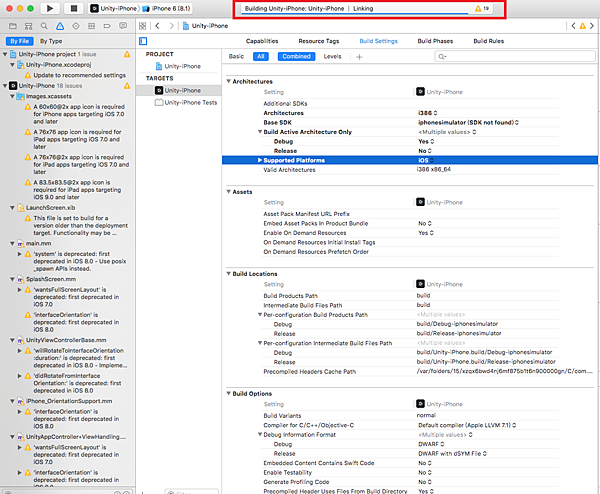Jump to previous issue arrow at top right
The height and width of the screenshot is (494, 600).
573,26
